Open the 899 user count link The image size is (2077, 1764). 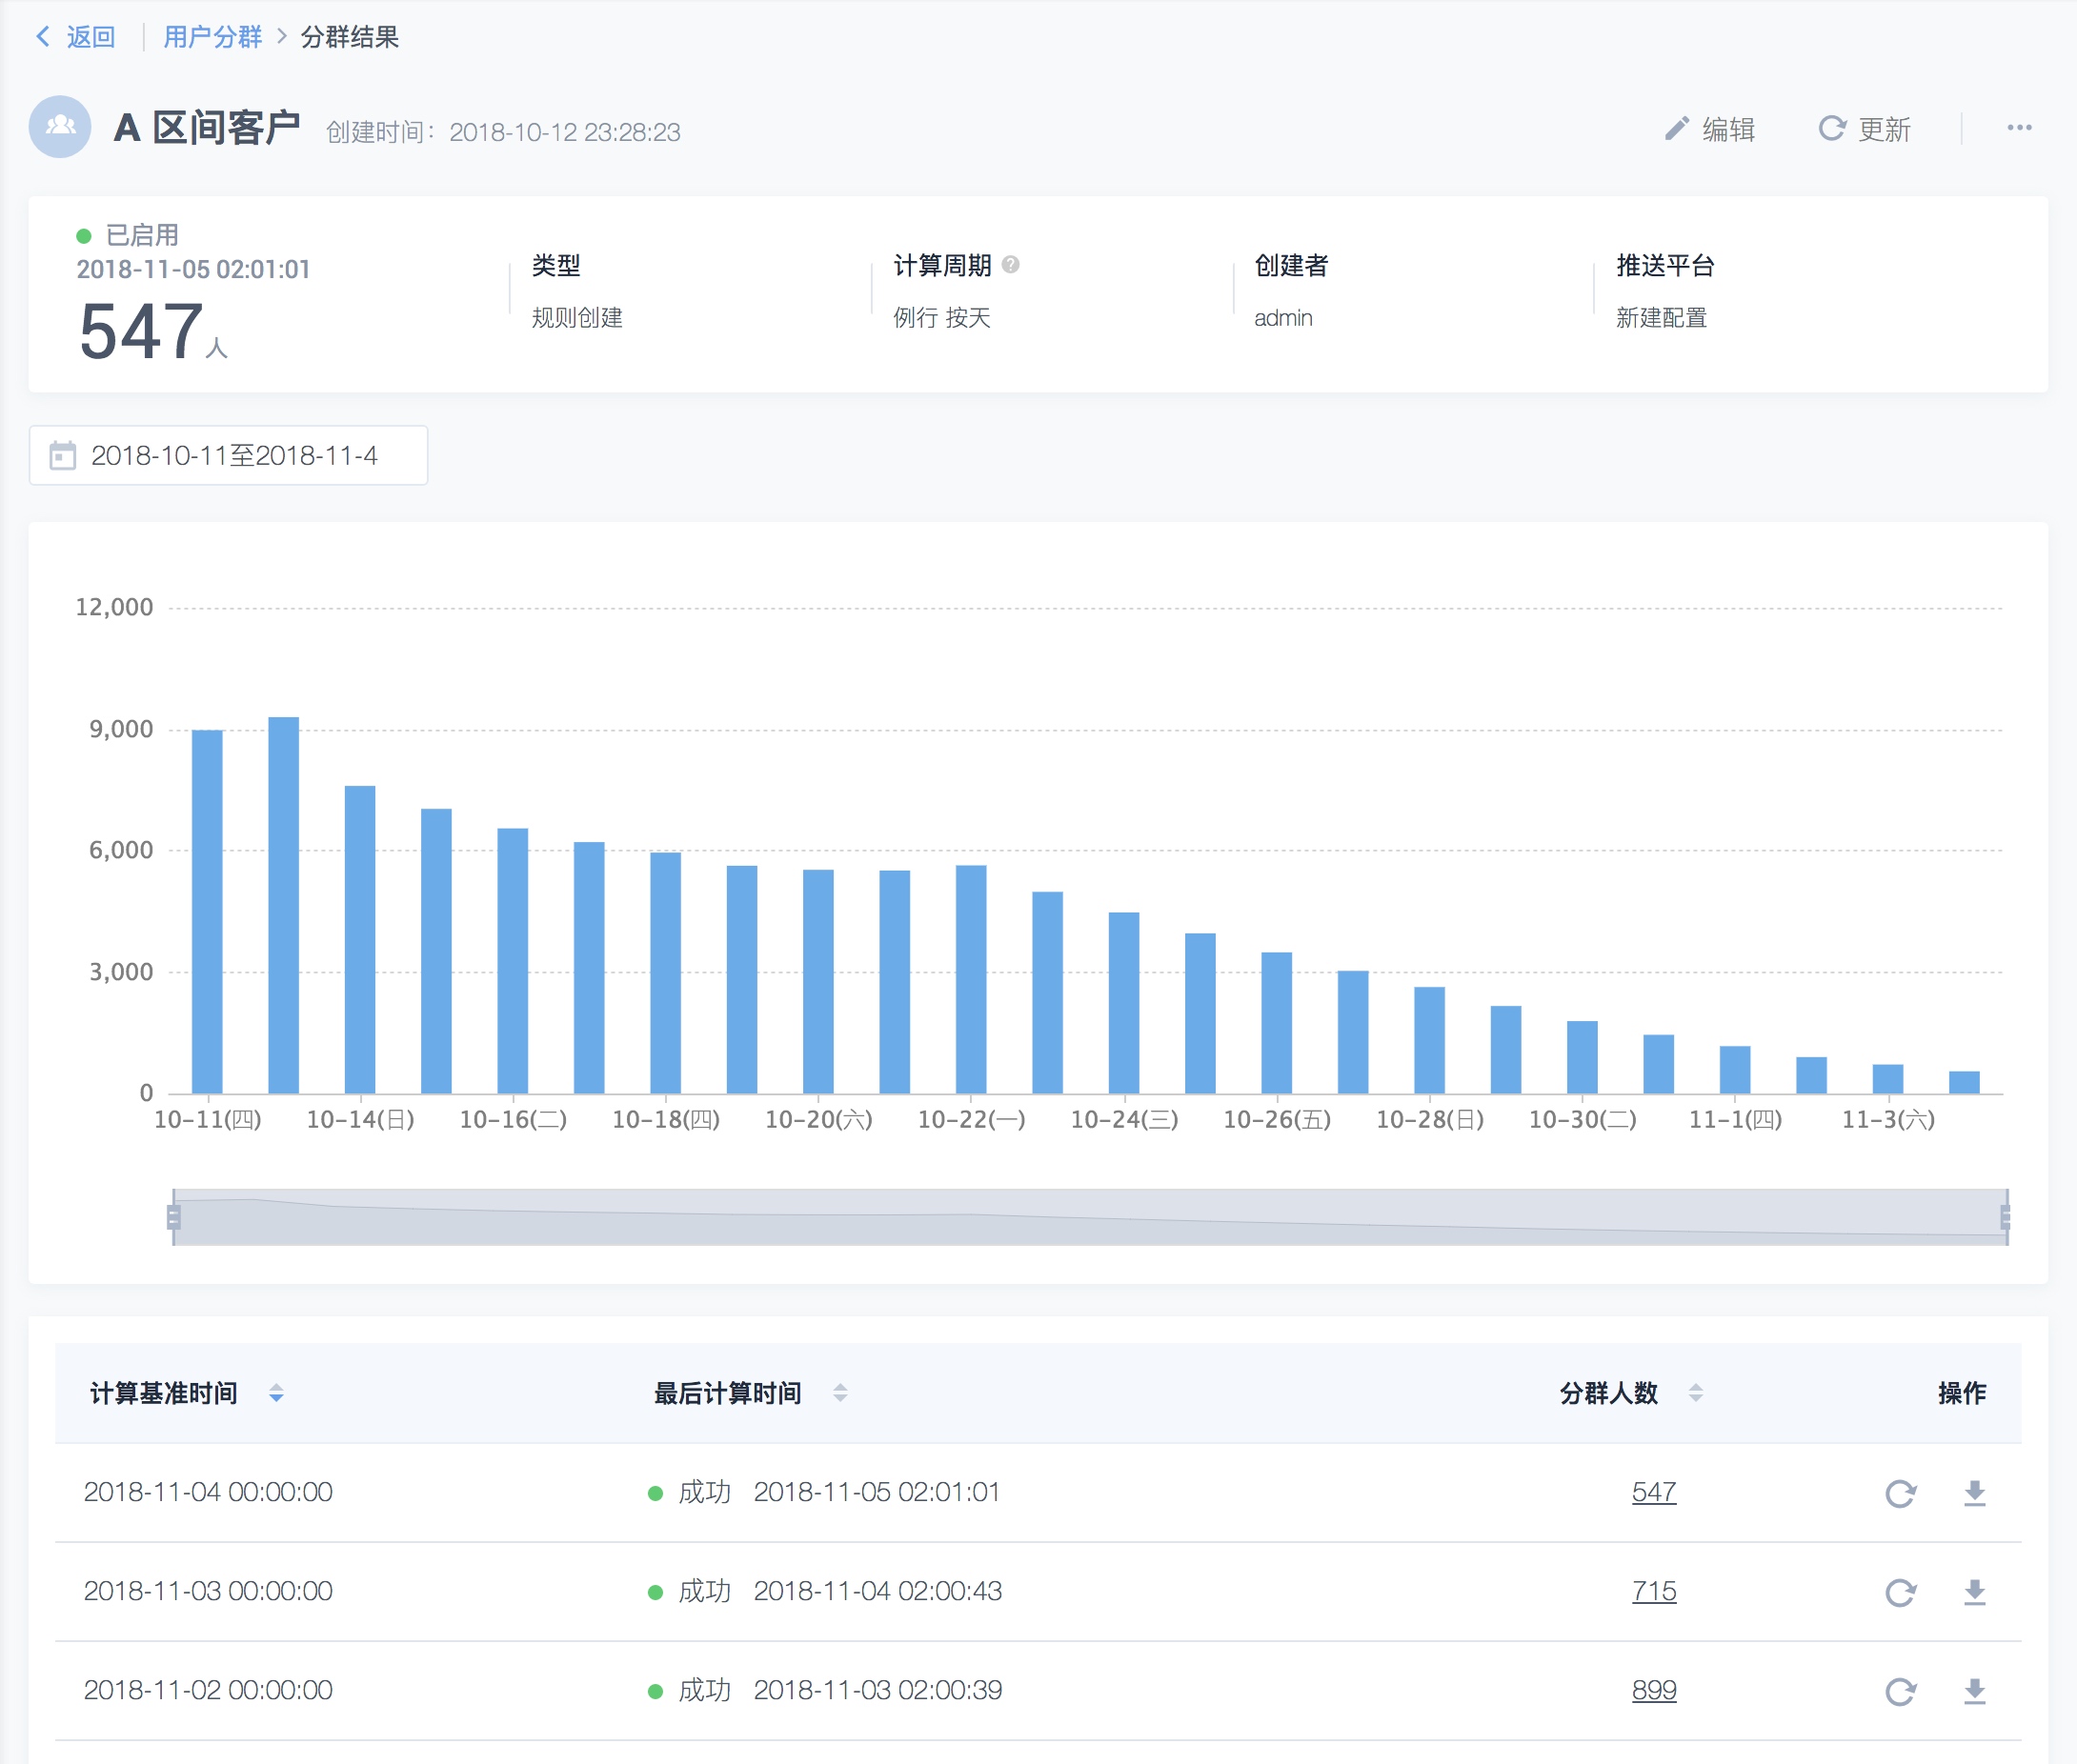(x=1654, y=1690)
